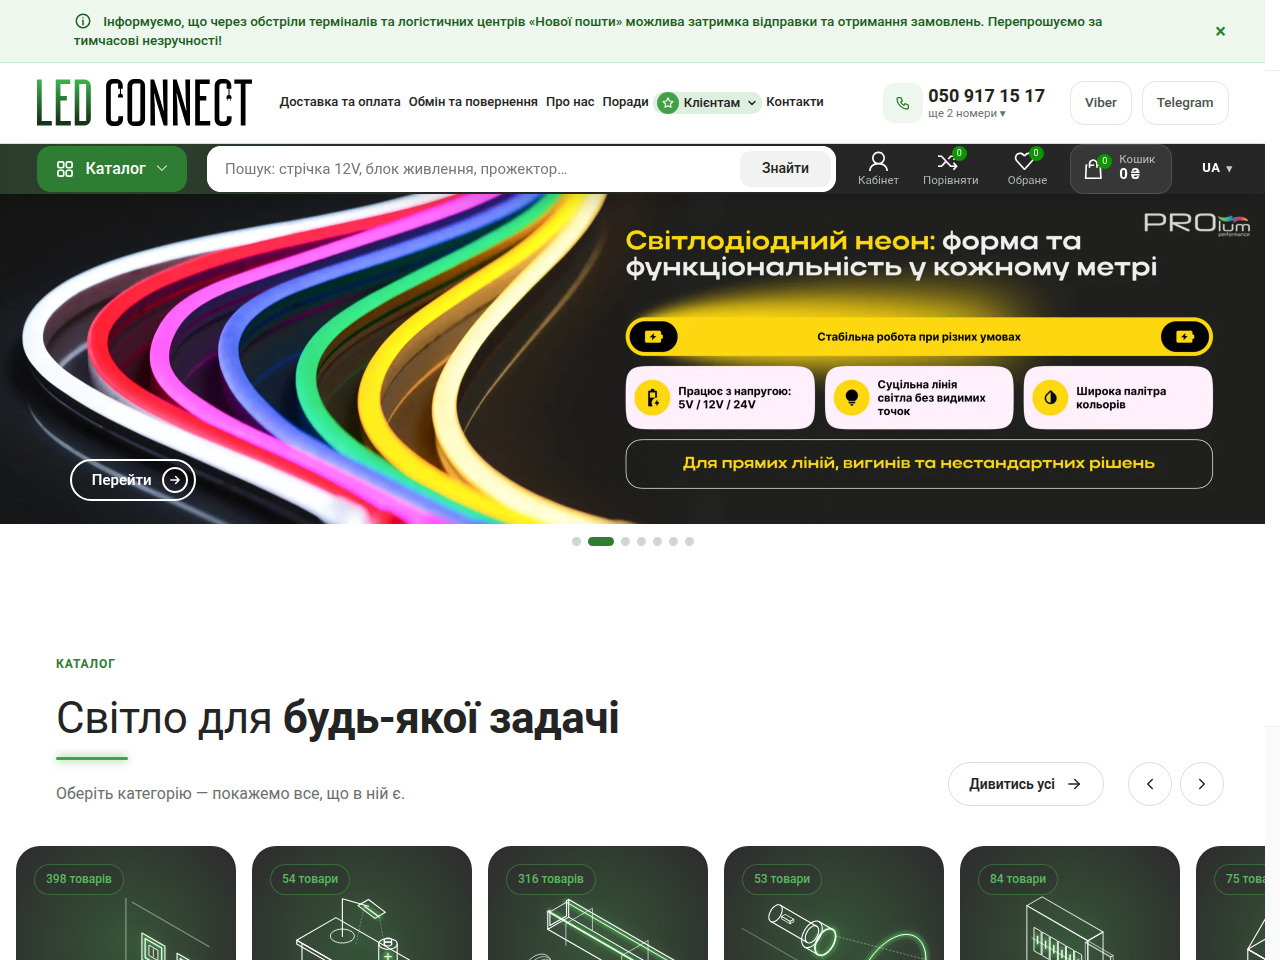The height and width of the screenshot is (960, 1280).
Task: Go to Про нас page
Action: point(570,102)
